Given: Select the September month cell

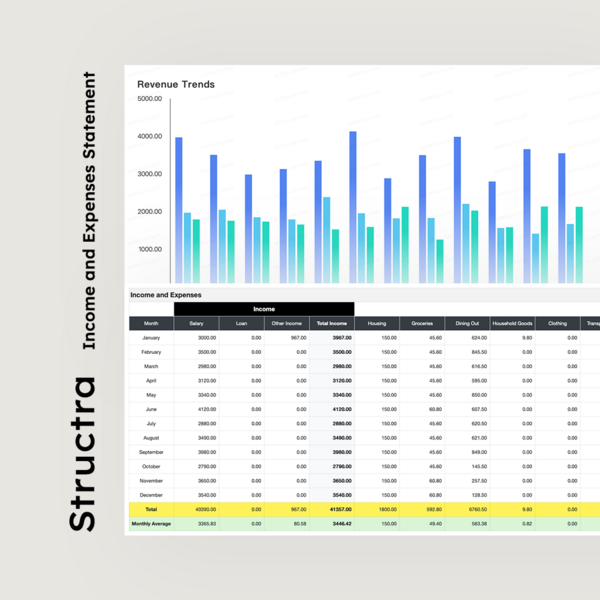Looking at the screenshot, I should [x=151, y=452].
